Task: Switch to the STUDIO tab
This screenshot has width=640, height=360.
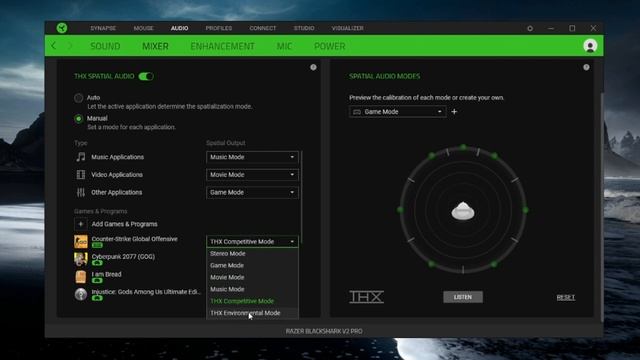Action: (x=304, y=28)
